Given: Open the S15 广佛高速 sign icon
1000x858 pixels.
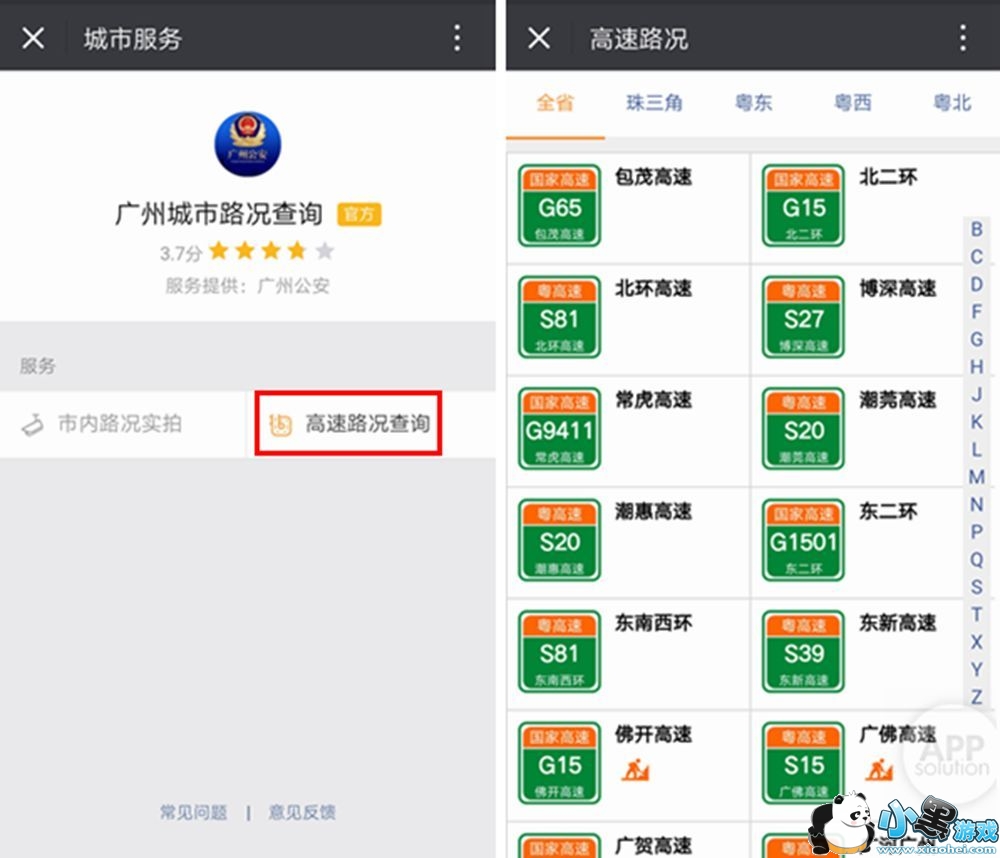Looking at the screenshot, I should (x=804, y=763).
